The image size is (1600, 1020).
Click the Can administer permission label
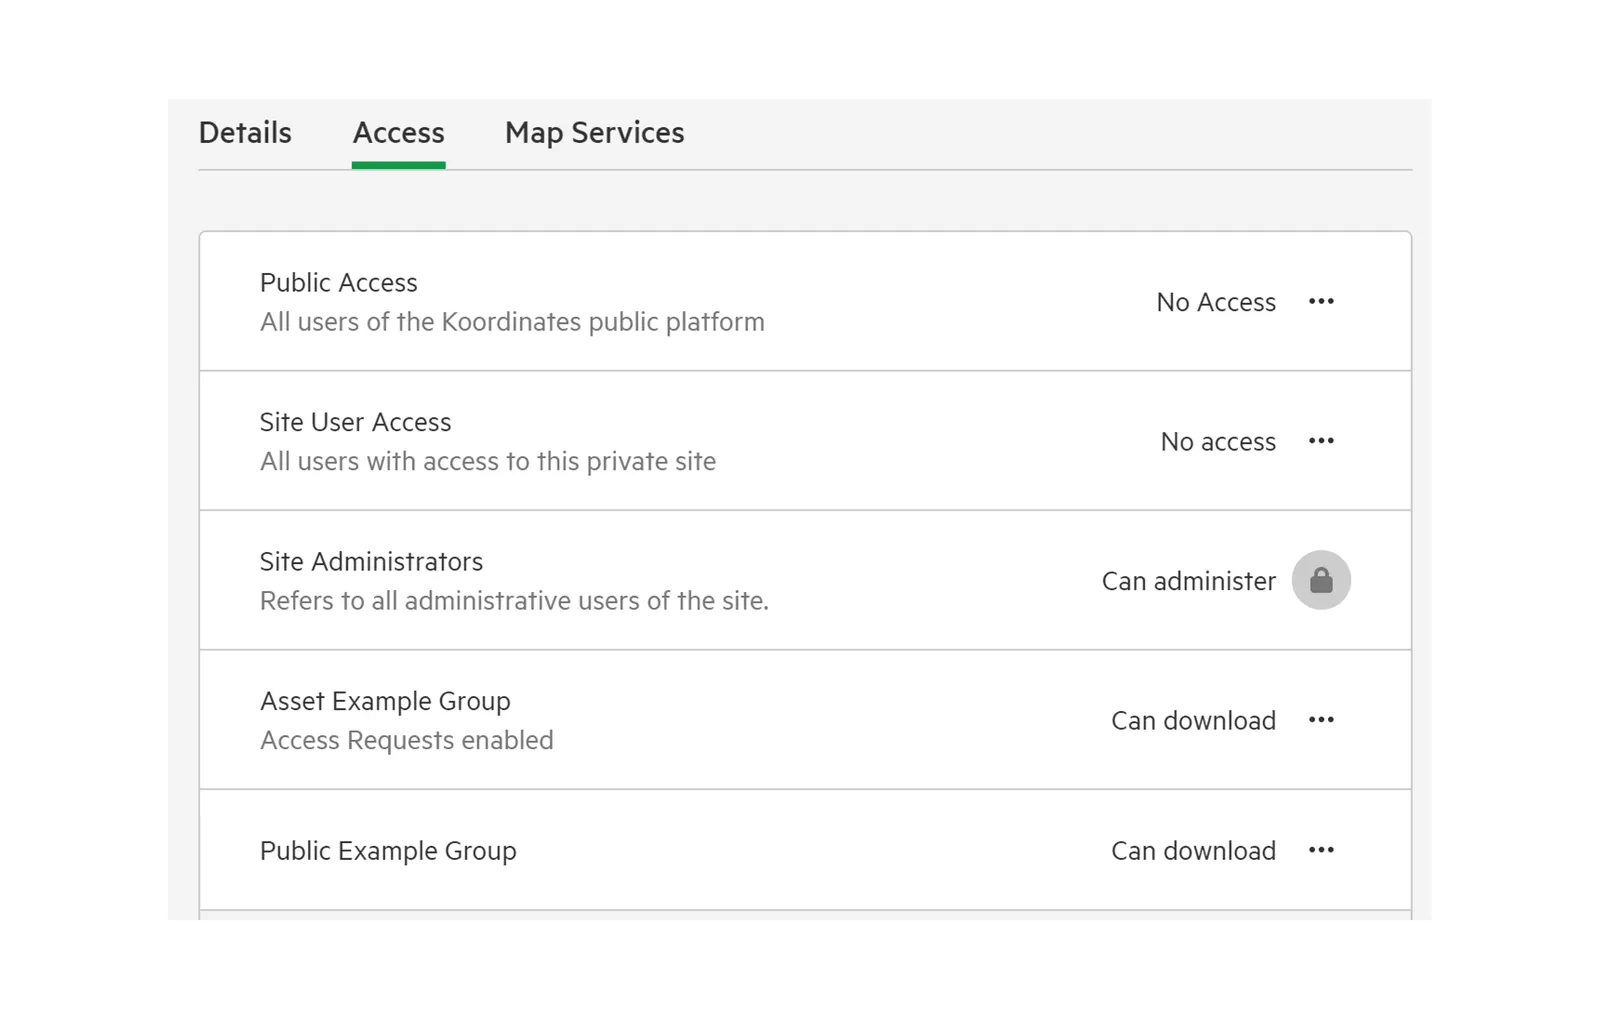pyautogui.click(x=1189, y=581)
